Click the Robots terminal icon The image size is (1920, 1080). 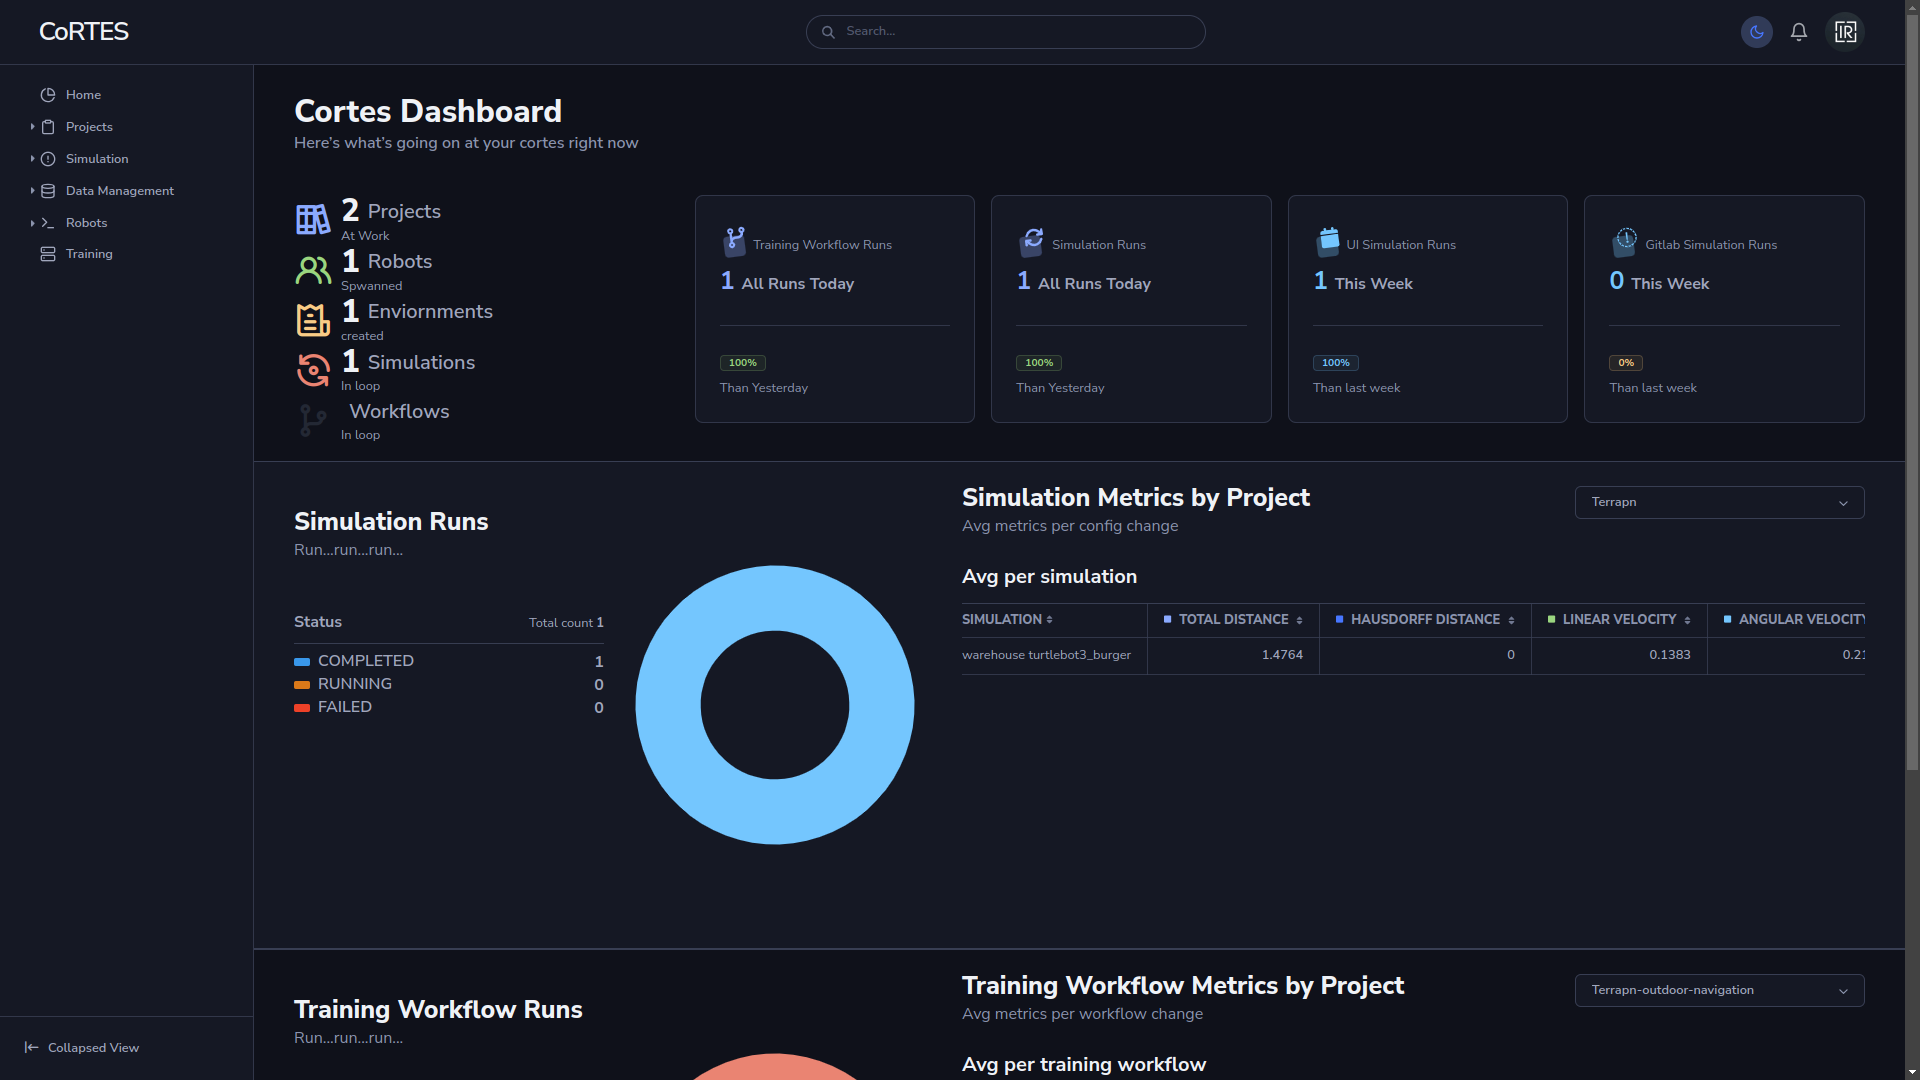(48, 223)
